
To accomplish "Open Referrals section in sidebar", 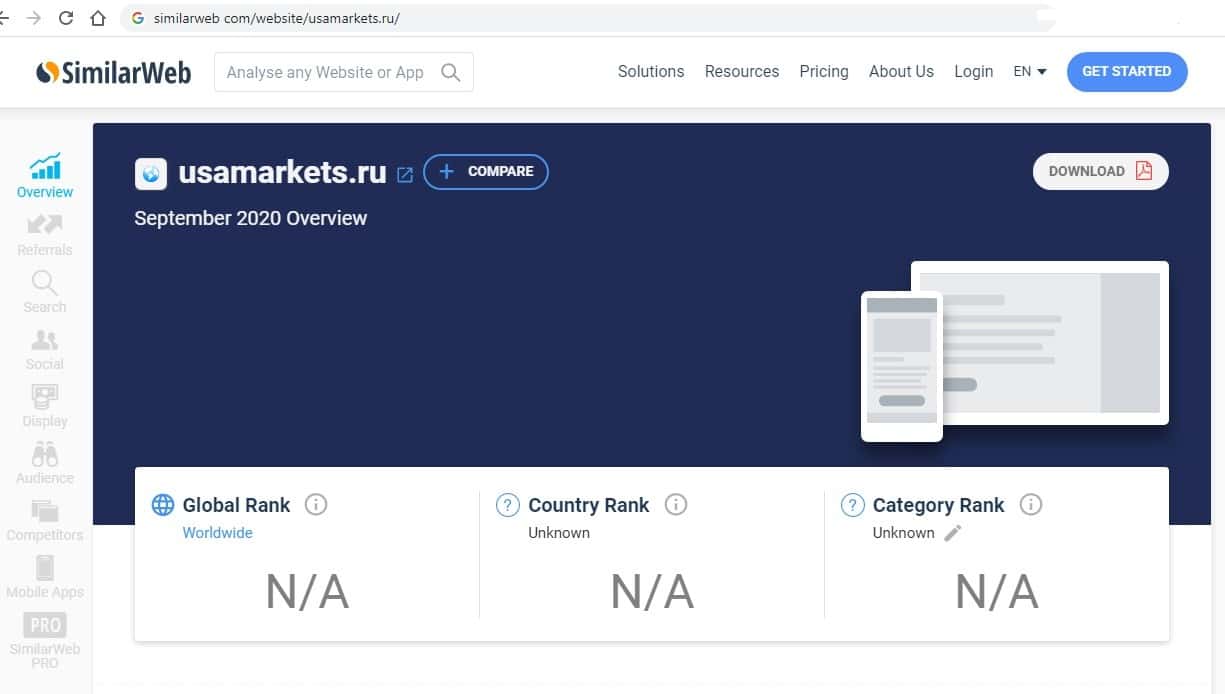I will [45, 225].
